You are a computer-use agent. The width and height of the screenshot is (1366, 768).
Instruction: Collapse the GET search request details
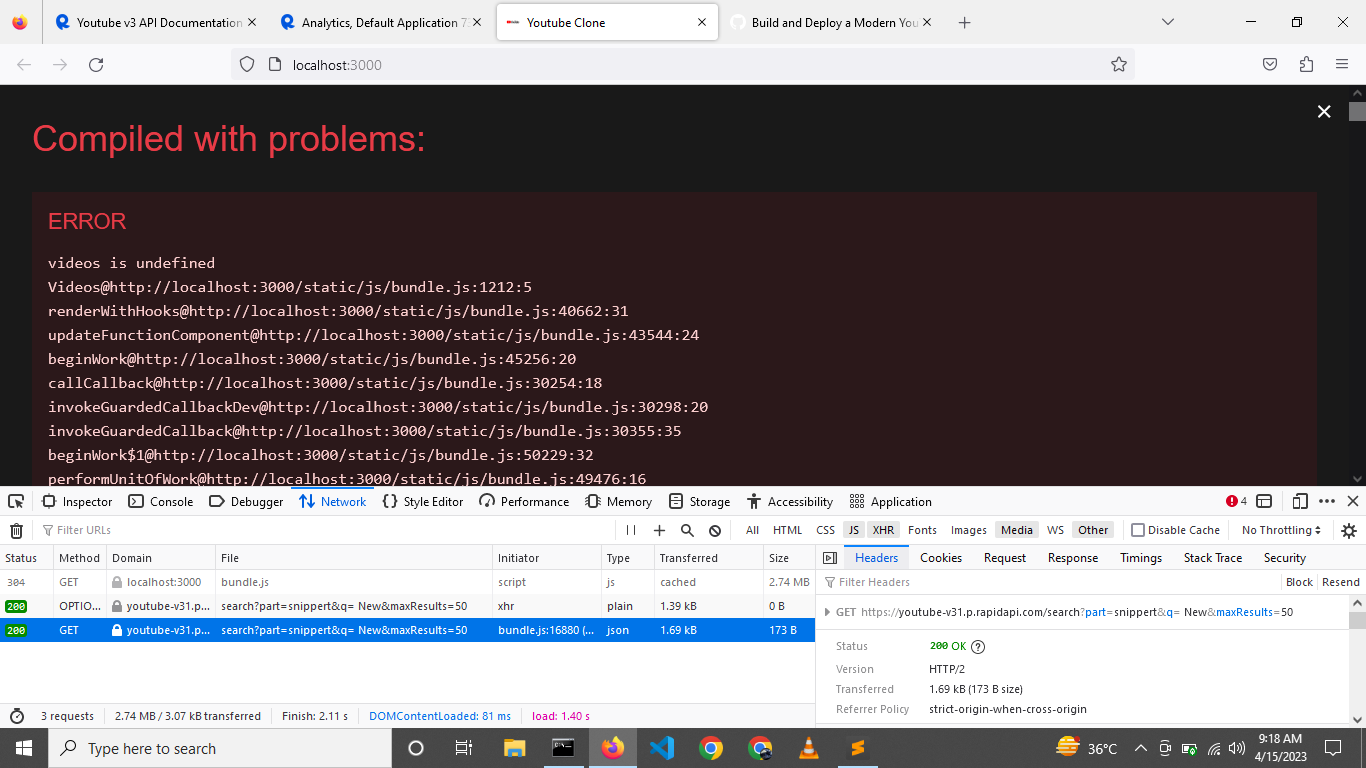pyautogui.click(x=827, y=613)
